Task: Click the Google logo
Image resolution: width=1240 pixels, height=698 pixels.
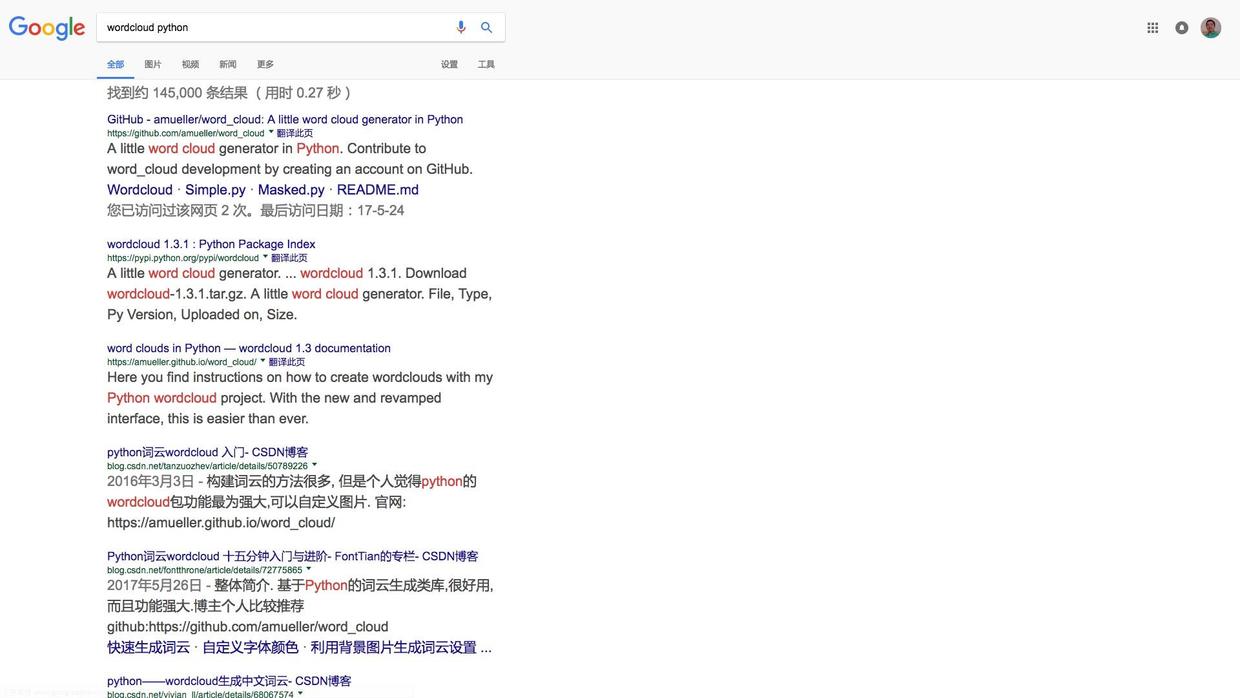Action: tap(47, 28)
